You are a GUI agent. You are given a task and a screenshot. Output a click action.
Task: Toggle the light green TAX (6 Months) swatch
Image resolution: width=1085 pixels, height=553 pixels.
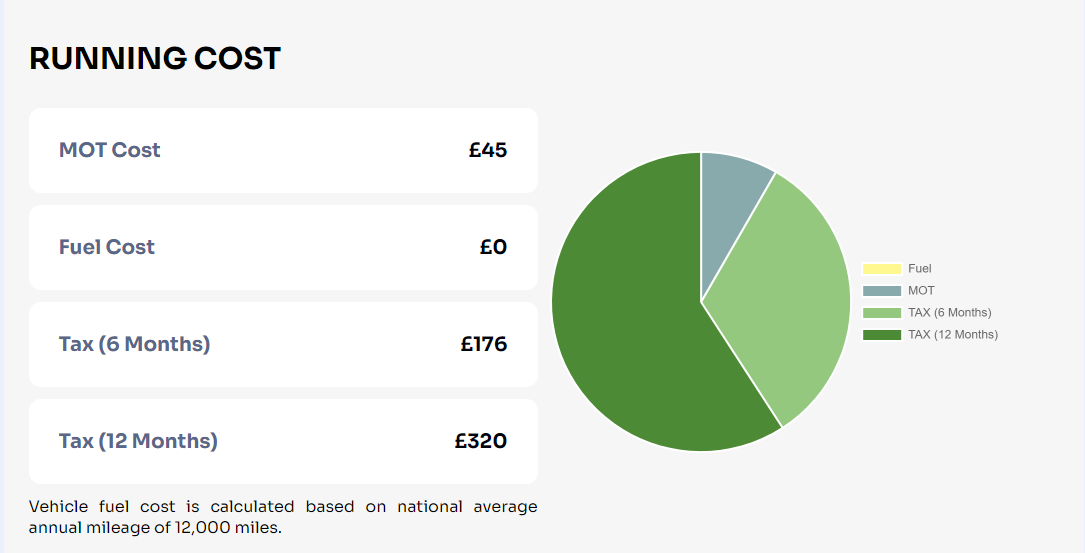[882, 312]
